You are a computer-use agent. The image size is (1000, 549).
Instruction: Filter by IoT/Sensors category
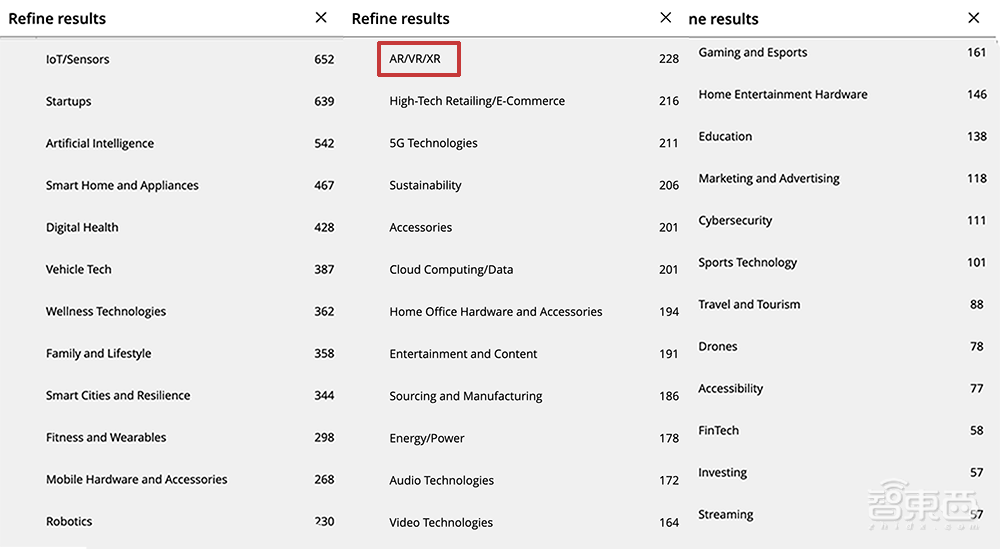(x=78, y=59)
